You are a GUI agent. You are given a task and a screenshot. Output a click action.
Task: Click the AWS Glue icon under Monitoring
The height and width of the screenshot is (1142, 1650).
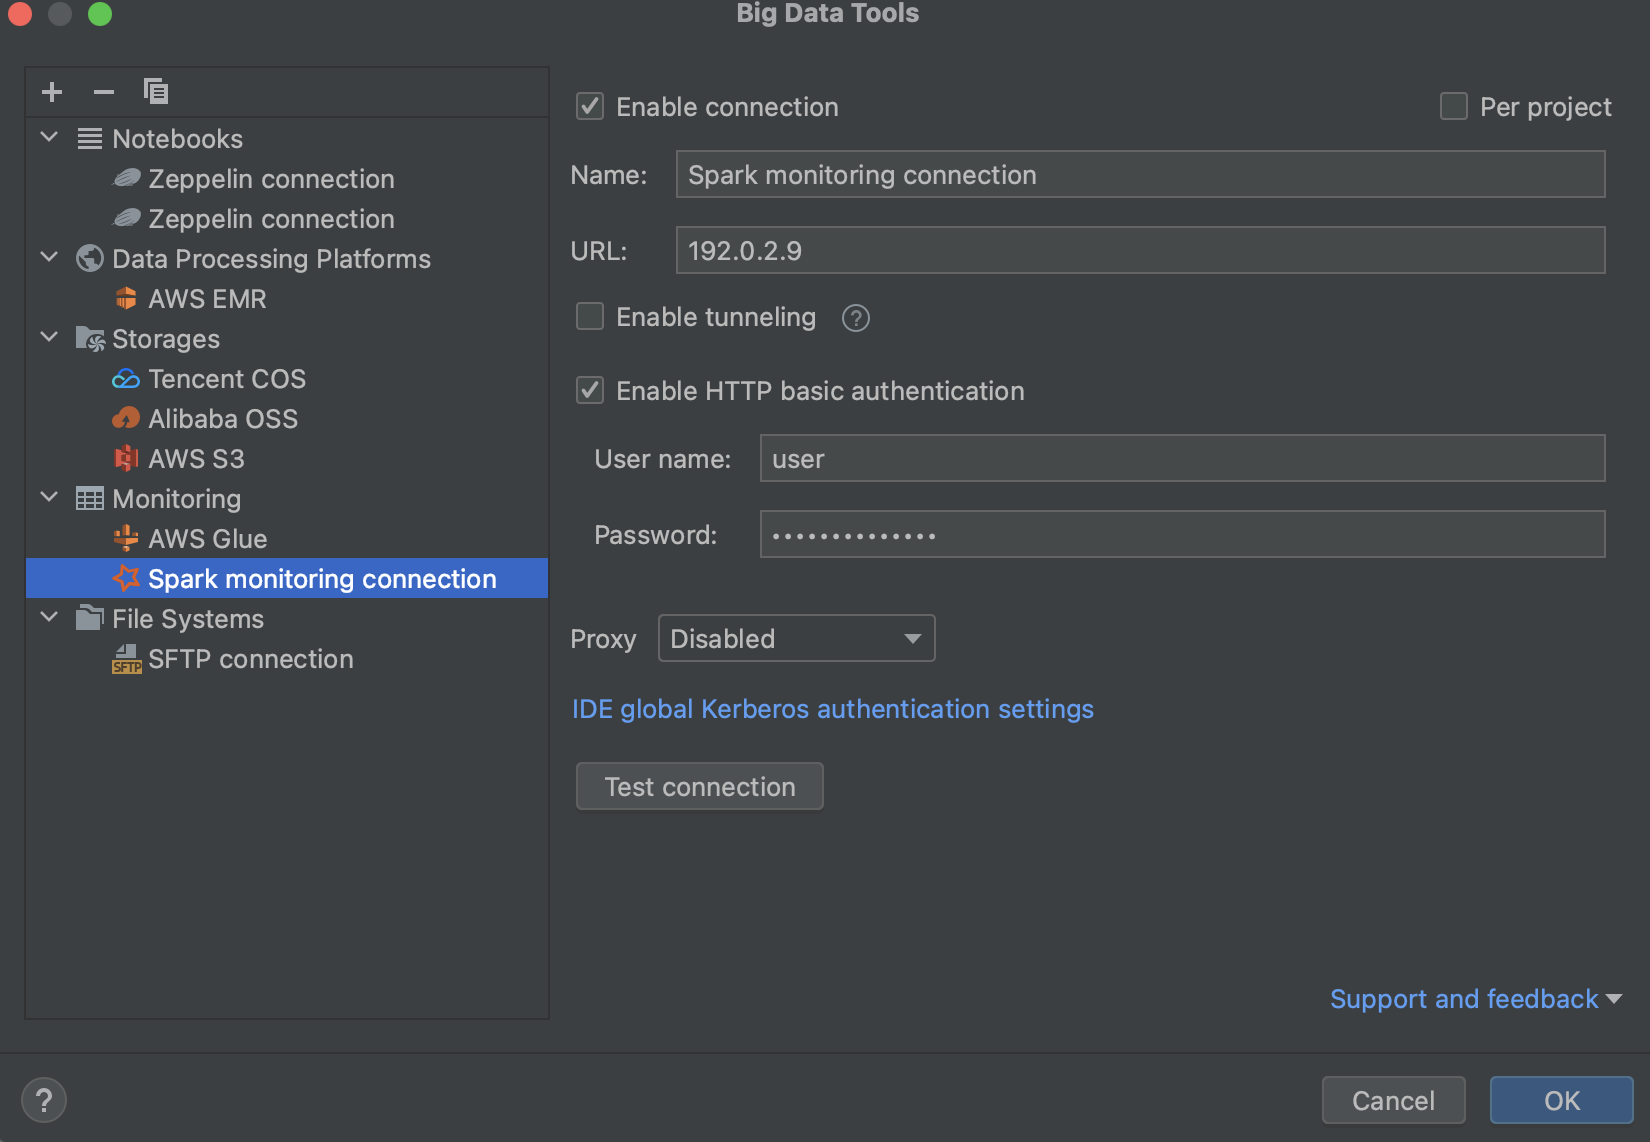125,538
